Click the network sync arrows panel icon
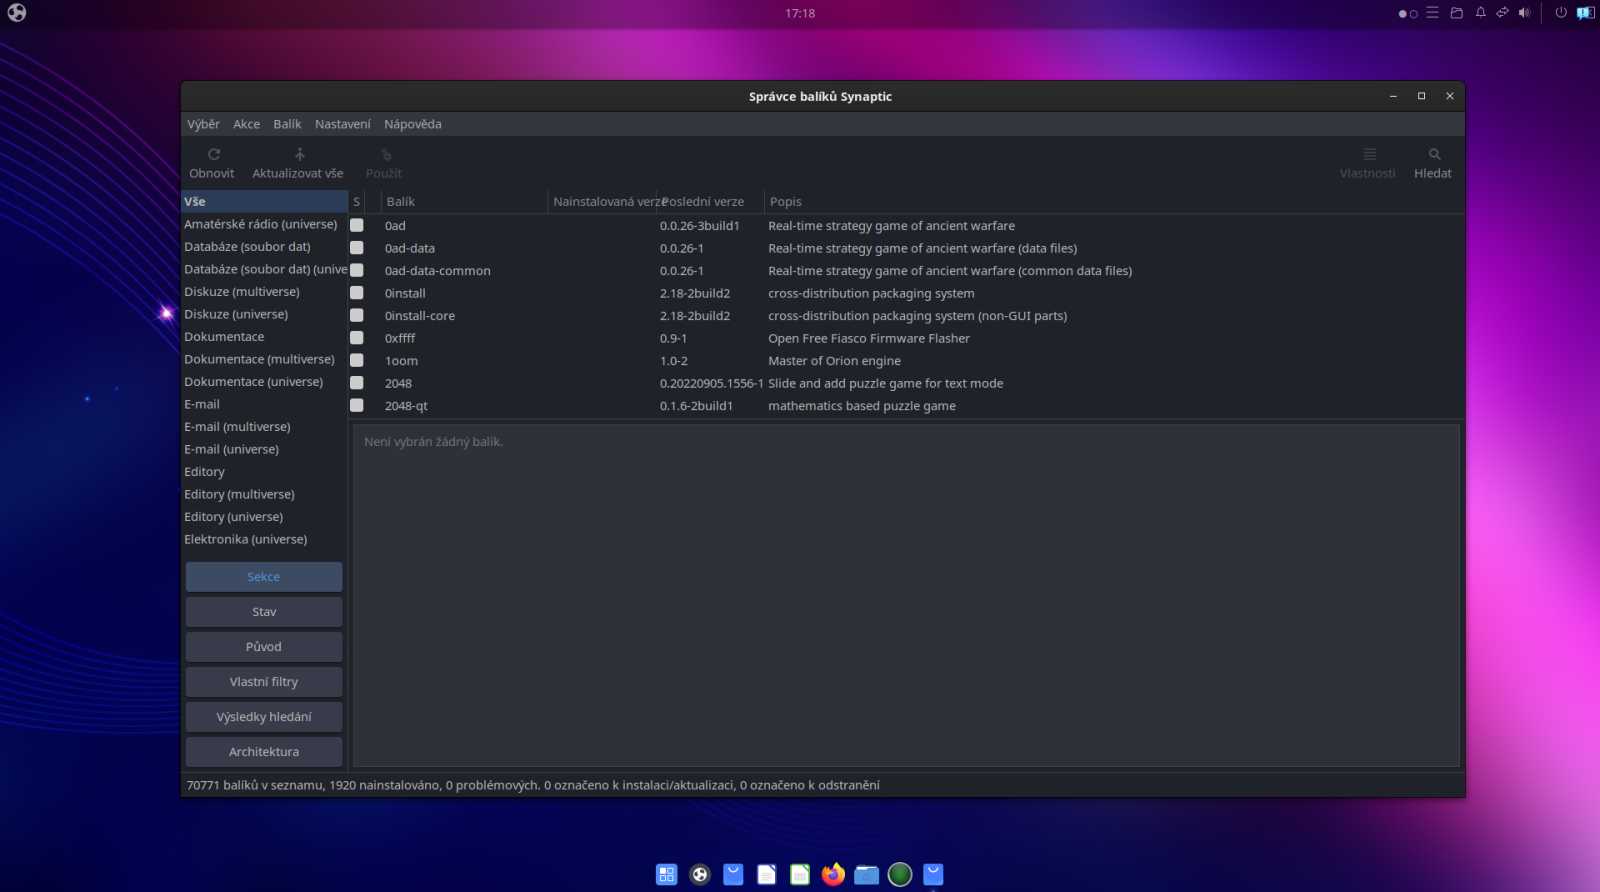 coord(1502,13)
